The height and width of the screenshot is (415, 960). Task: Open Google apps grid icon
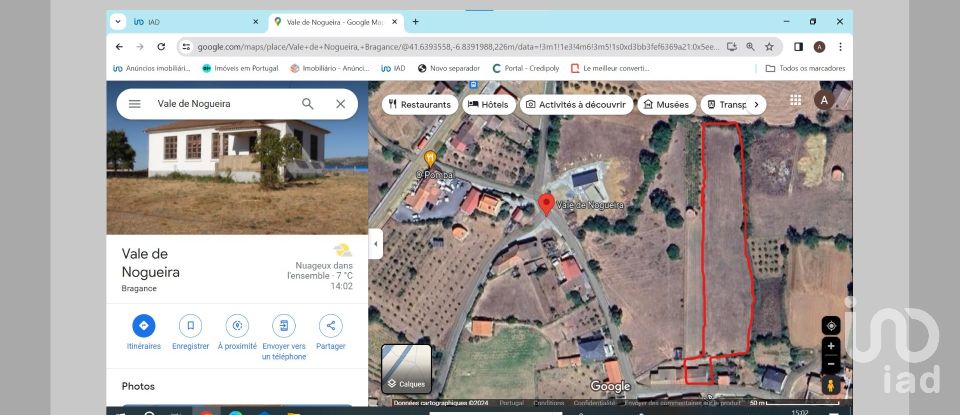point(796,100)
